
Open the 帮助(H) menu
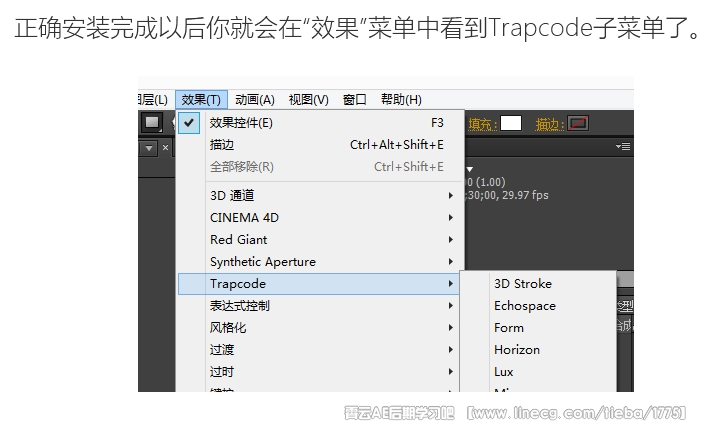[401, 100]
